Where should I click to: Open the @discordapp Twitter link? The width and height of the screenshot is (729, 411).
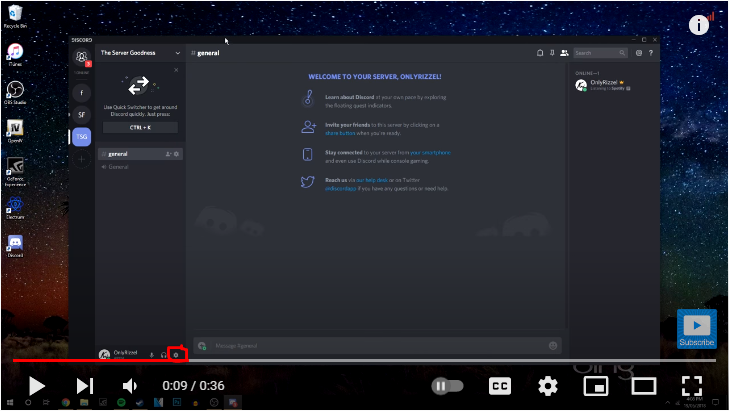pyautogui.click(x=340, y=189)
